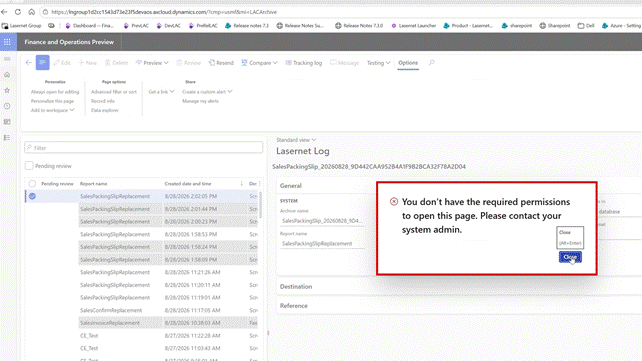The image size is (642, 361).
Task: Expand the Destination section
Action: point(296,287)
